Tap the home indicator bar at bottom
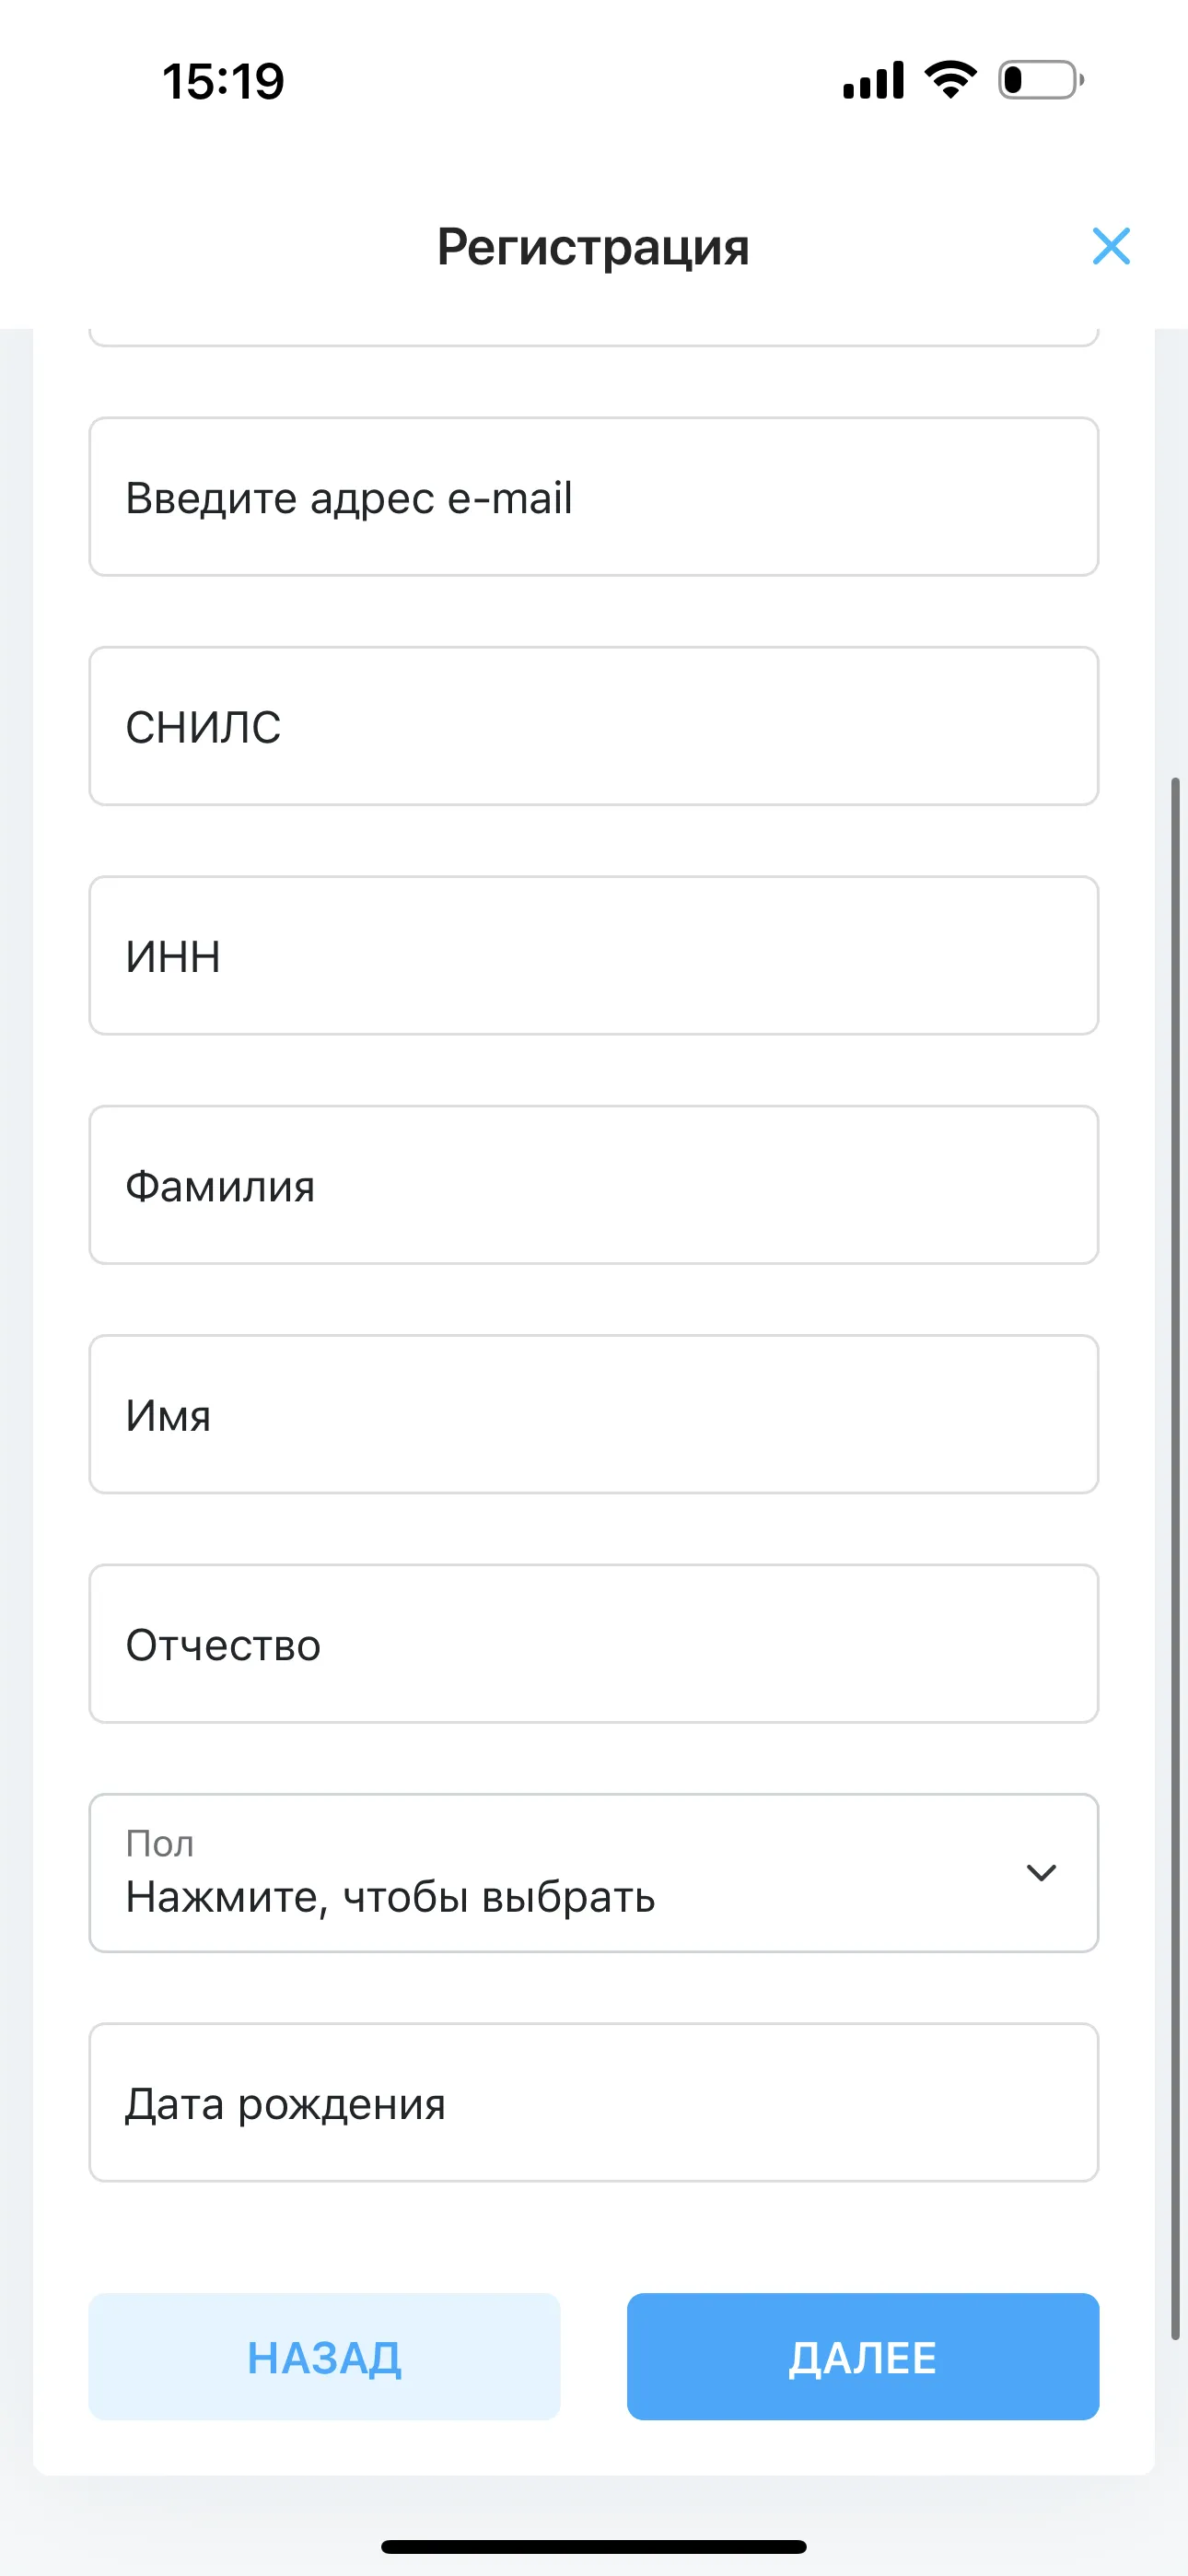1188x2576 pixels. (594, 2546)
